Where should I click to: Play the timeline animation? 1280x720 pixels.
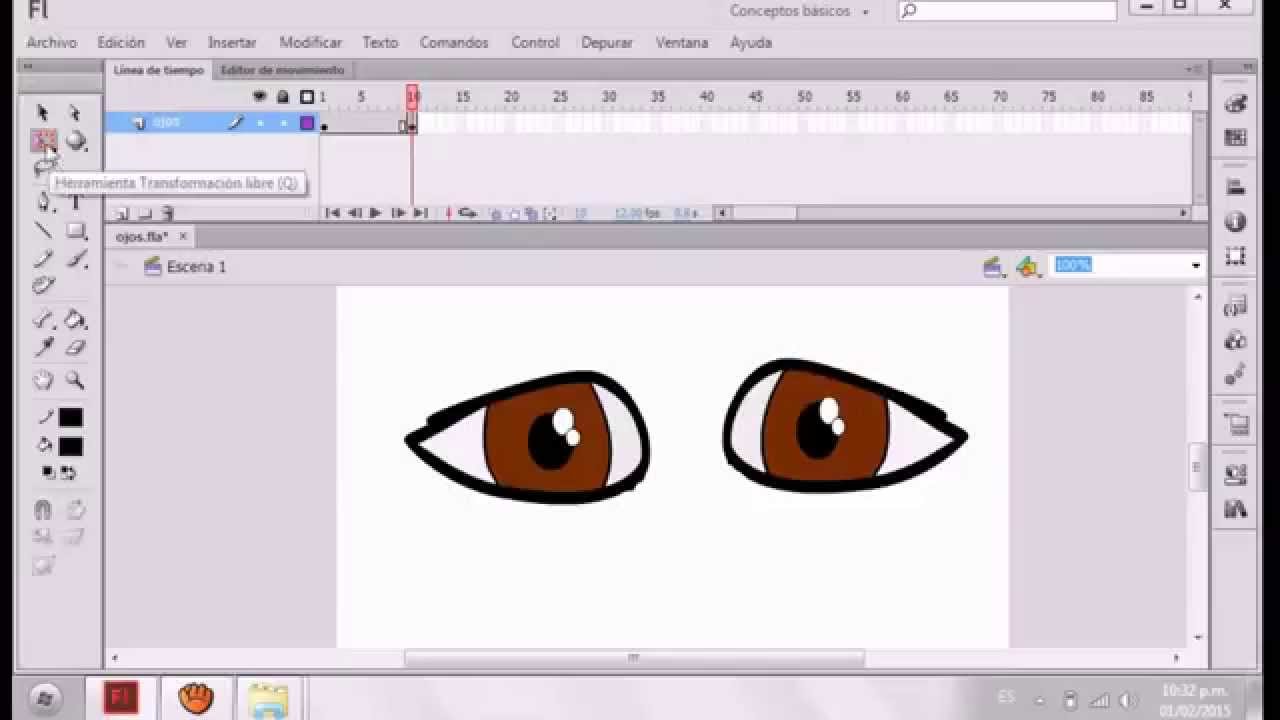(x=376, y=213)
